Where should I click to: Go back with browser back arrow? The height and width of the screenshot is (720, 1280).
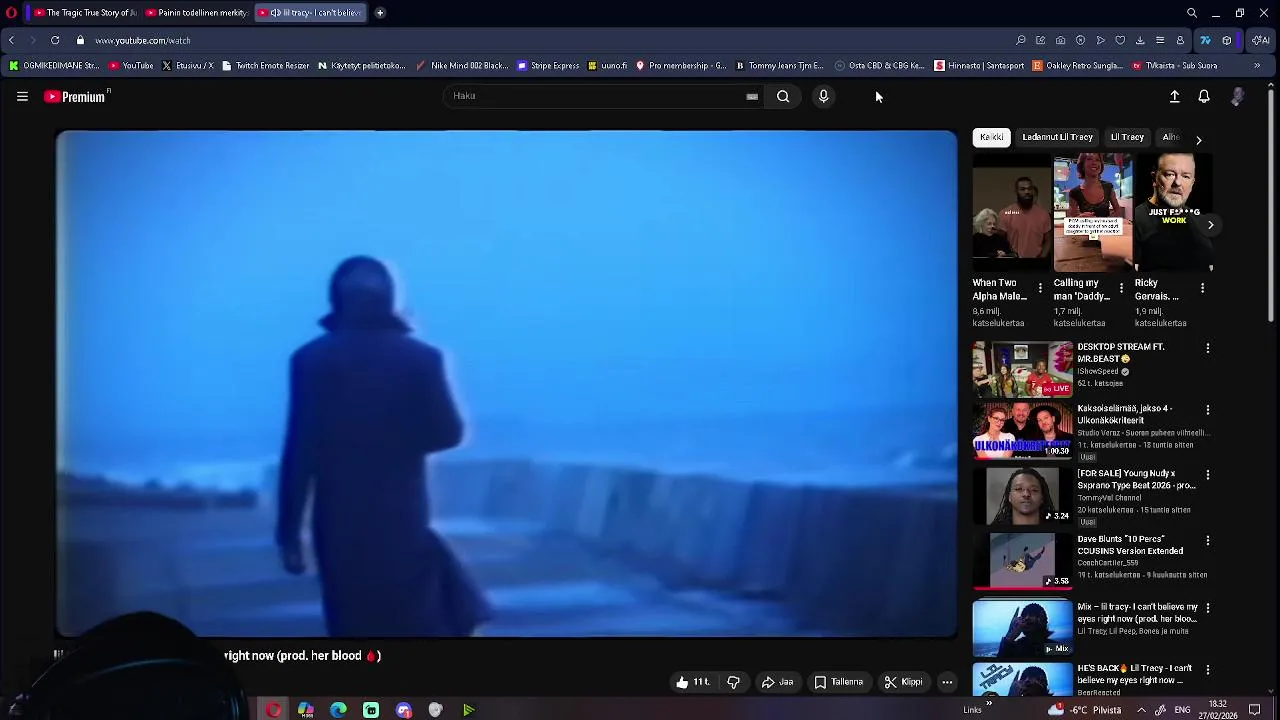tap(11, 41)
